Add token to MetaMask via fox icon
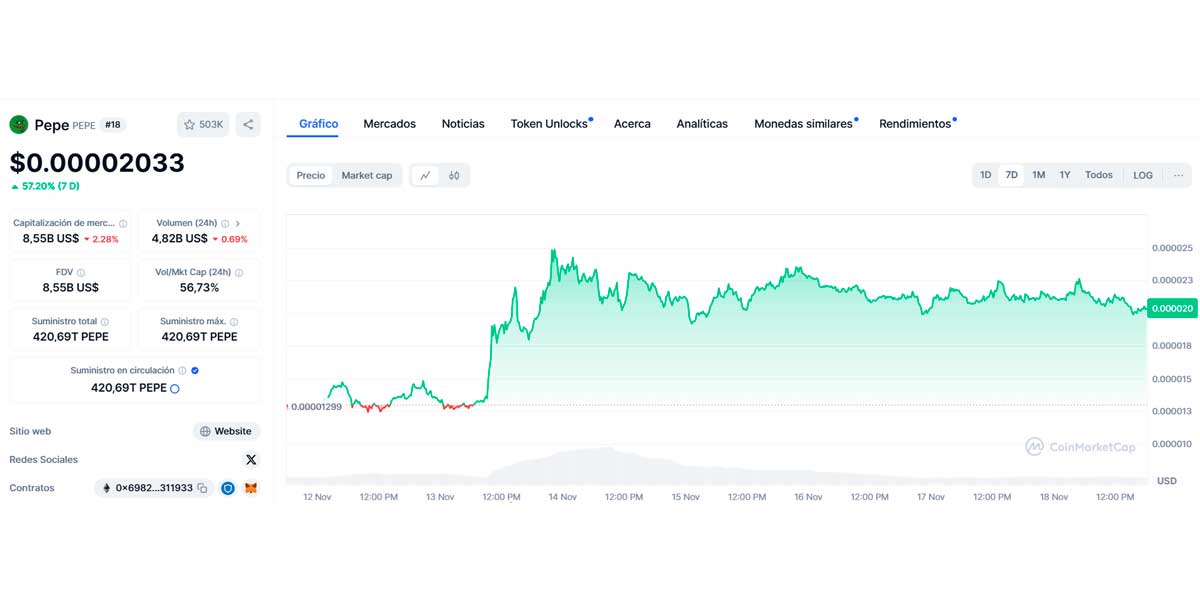Screen dimensions: 1200x600 click(x=251, y=488)
